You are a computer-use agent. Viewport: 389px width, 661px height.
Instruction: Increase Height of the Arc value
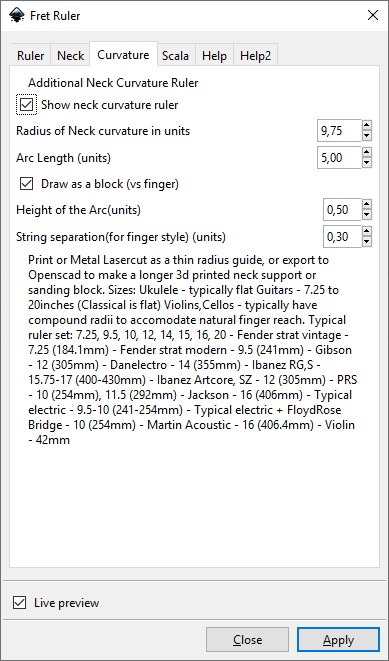(367, 204)
